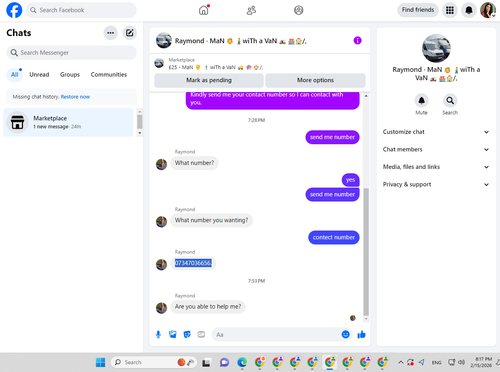500x372 pixels.
Task: Select the Unread chats tab
Action: [x=39, y=75]
